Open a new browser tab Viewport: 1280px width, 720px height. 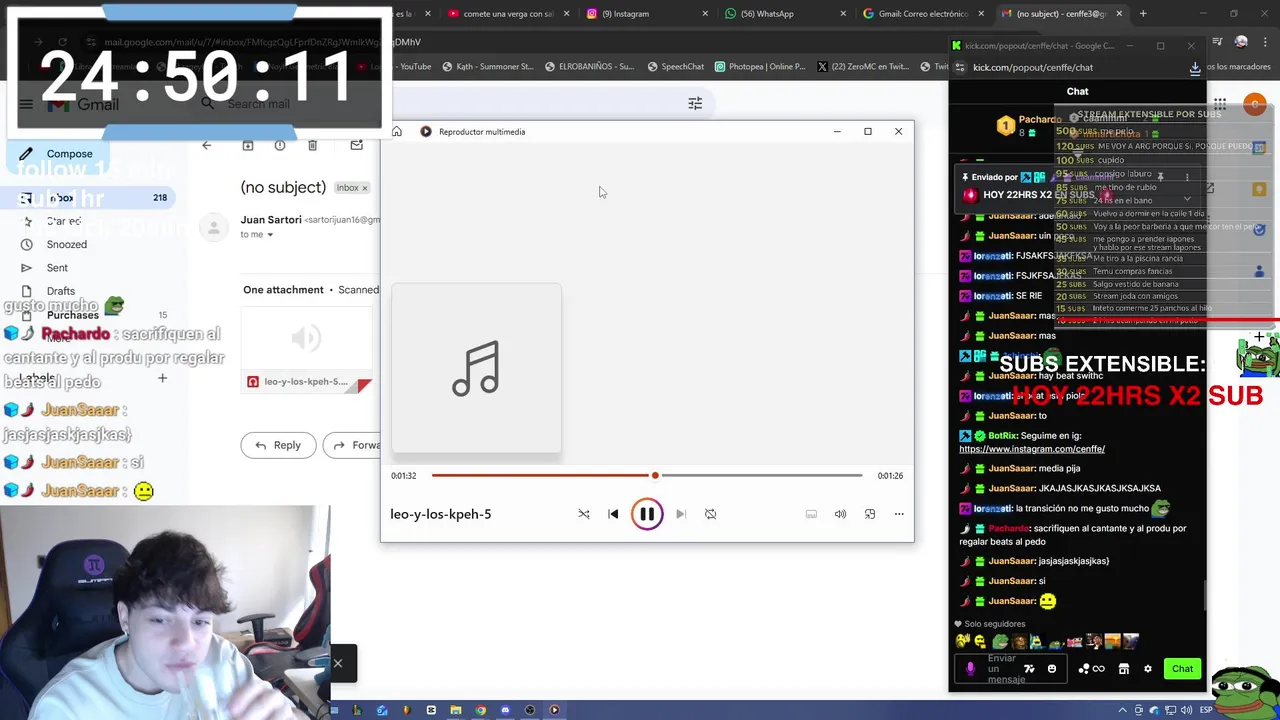(1143, 14)
